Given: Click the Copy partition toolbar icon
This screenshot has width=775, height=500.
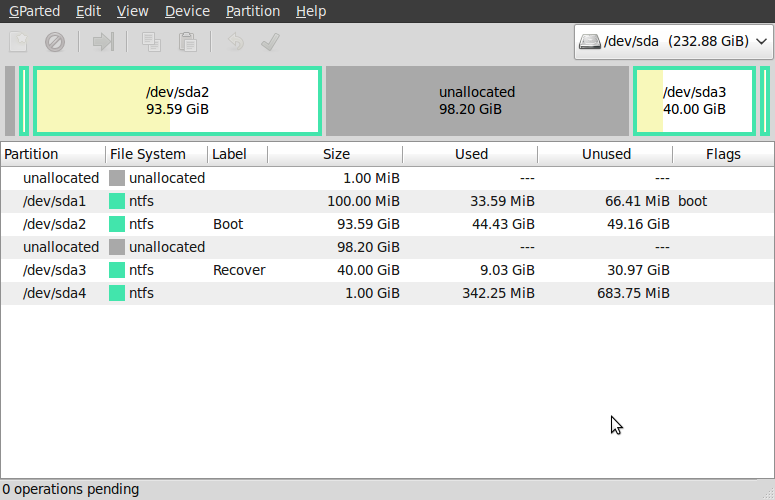Looking at the screenshot, I should point(151,42).
